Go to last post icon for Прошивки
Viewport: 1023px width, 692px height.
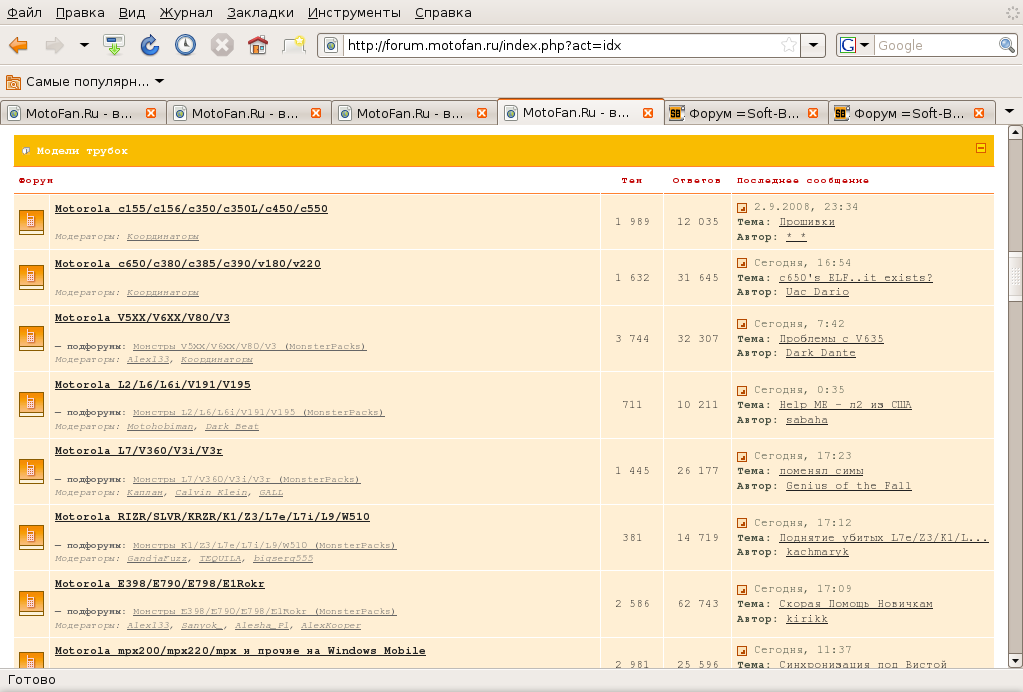742,207
